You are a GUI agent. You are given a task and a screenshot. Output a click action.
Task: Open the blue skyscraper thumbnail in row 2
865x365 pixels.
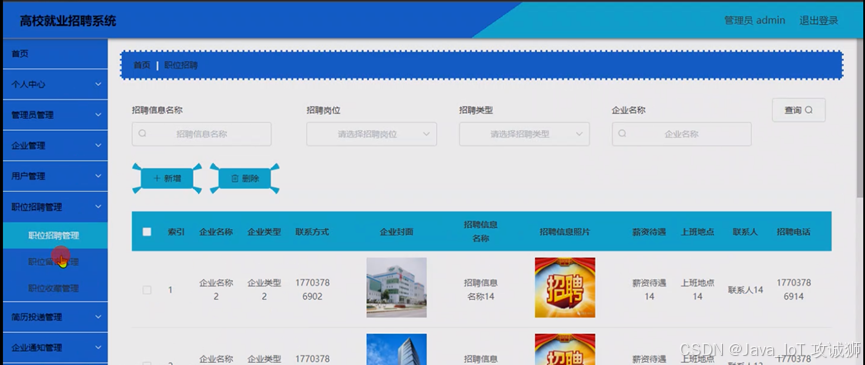click(x=397, y=349)
